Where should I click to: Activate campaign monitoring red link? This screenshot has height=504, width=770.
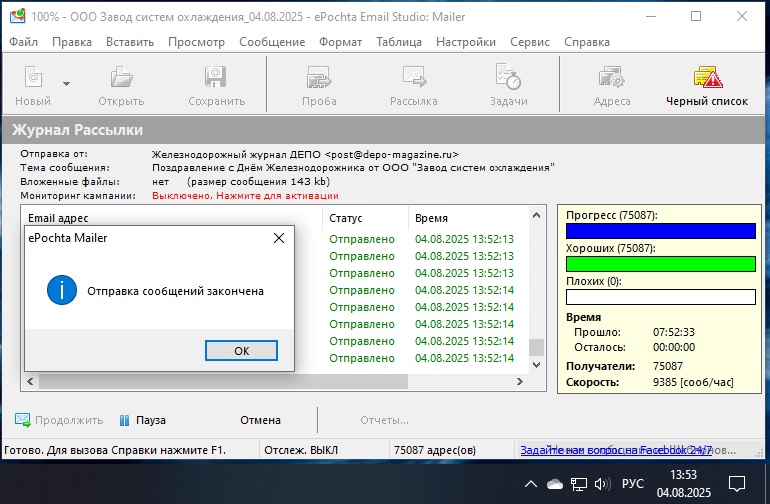coord(245,196)
